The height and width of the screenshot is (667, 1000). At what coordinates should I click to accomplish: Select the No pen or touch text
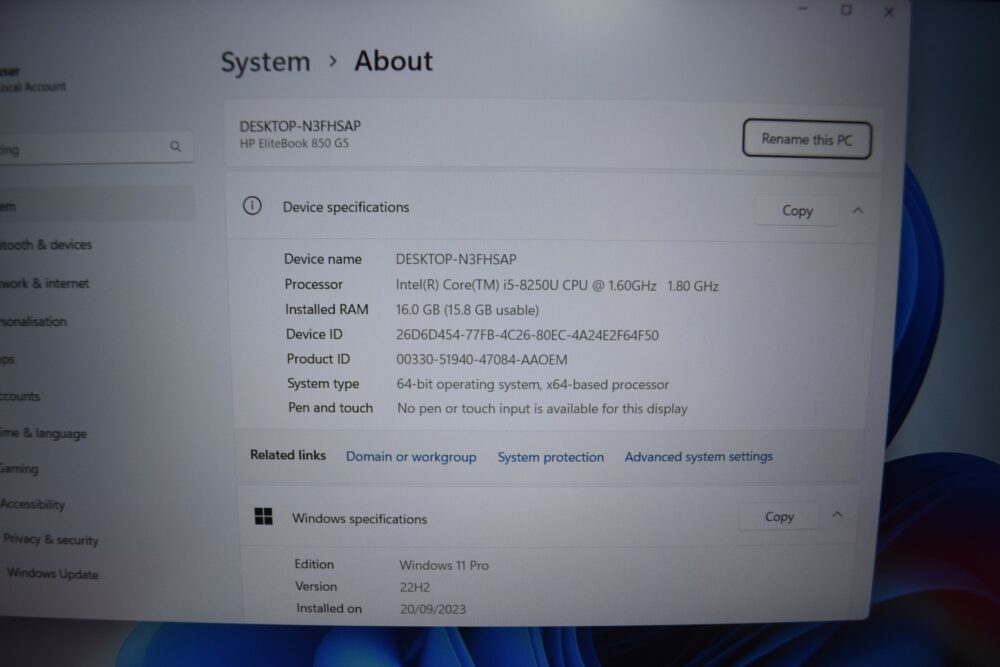coord(542,409)
